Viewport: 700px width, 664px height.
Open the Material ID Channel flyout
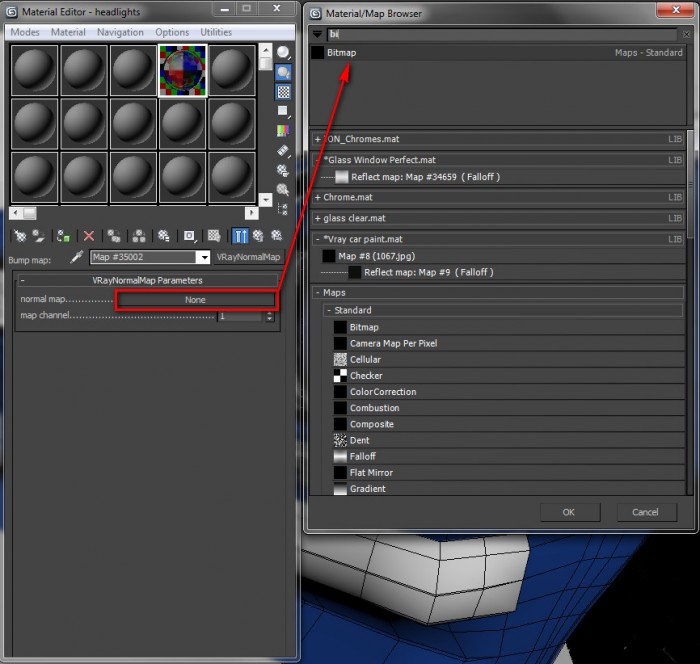189,235
